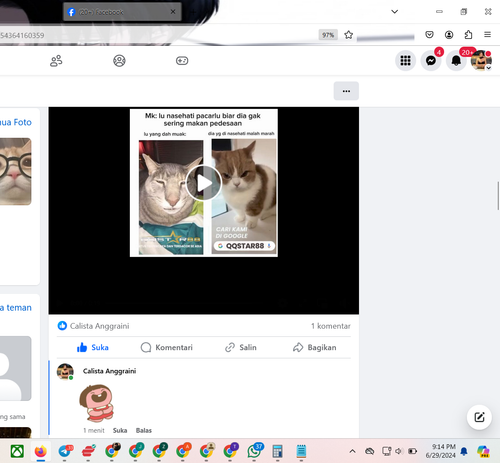The image size is (500, 463).
Task: Click Calista Anggraini's comment avatar
Action: coord(65,371)
